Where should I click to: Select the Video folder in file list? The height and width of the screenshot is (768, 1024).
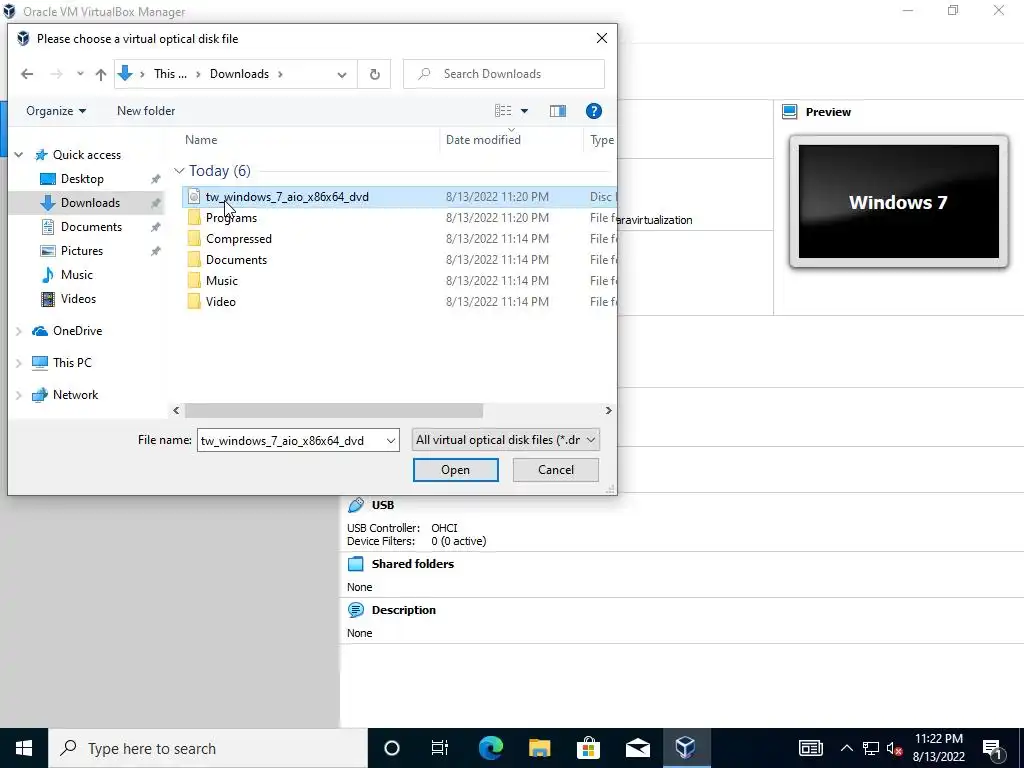point(221,301)
